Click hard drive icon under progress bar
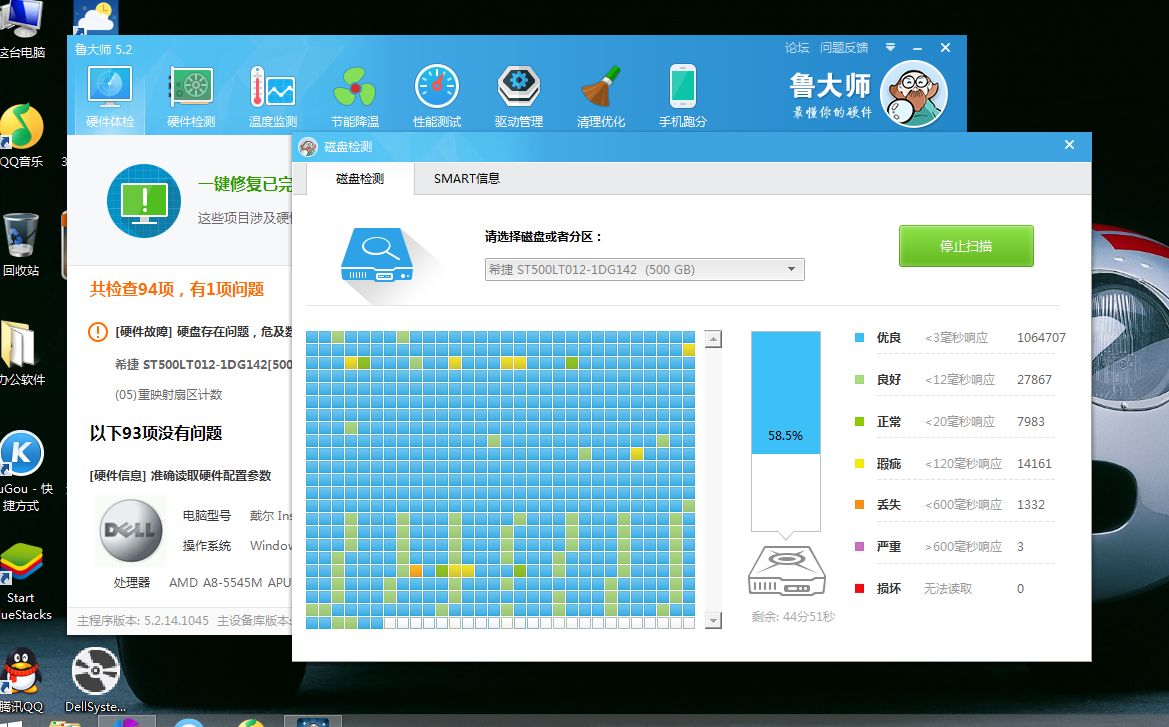This screenshot has height=727, width=1169. tap(787, 571)
